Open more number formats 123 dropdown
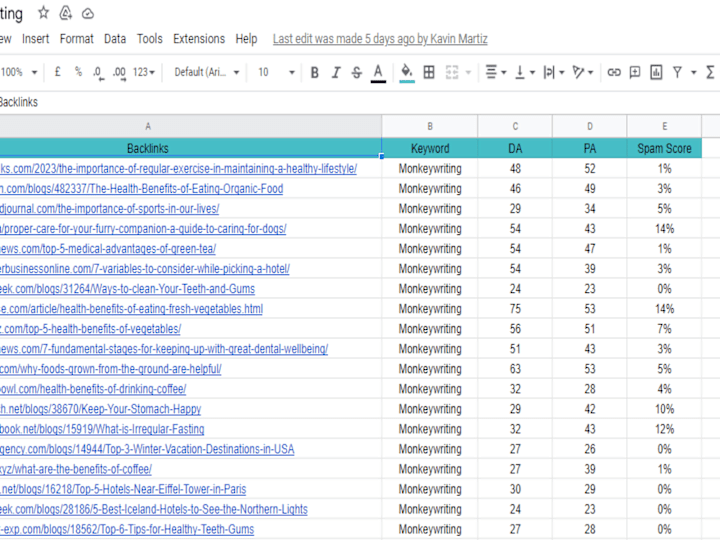Image resolution: width=720 pixels, height=540 pixels. (x=144, y=72)
